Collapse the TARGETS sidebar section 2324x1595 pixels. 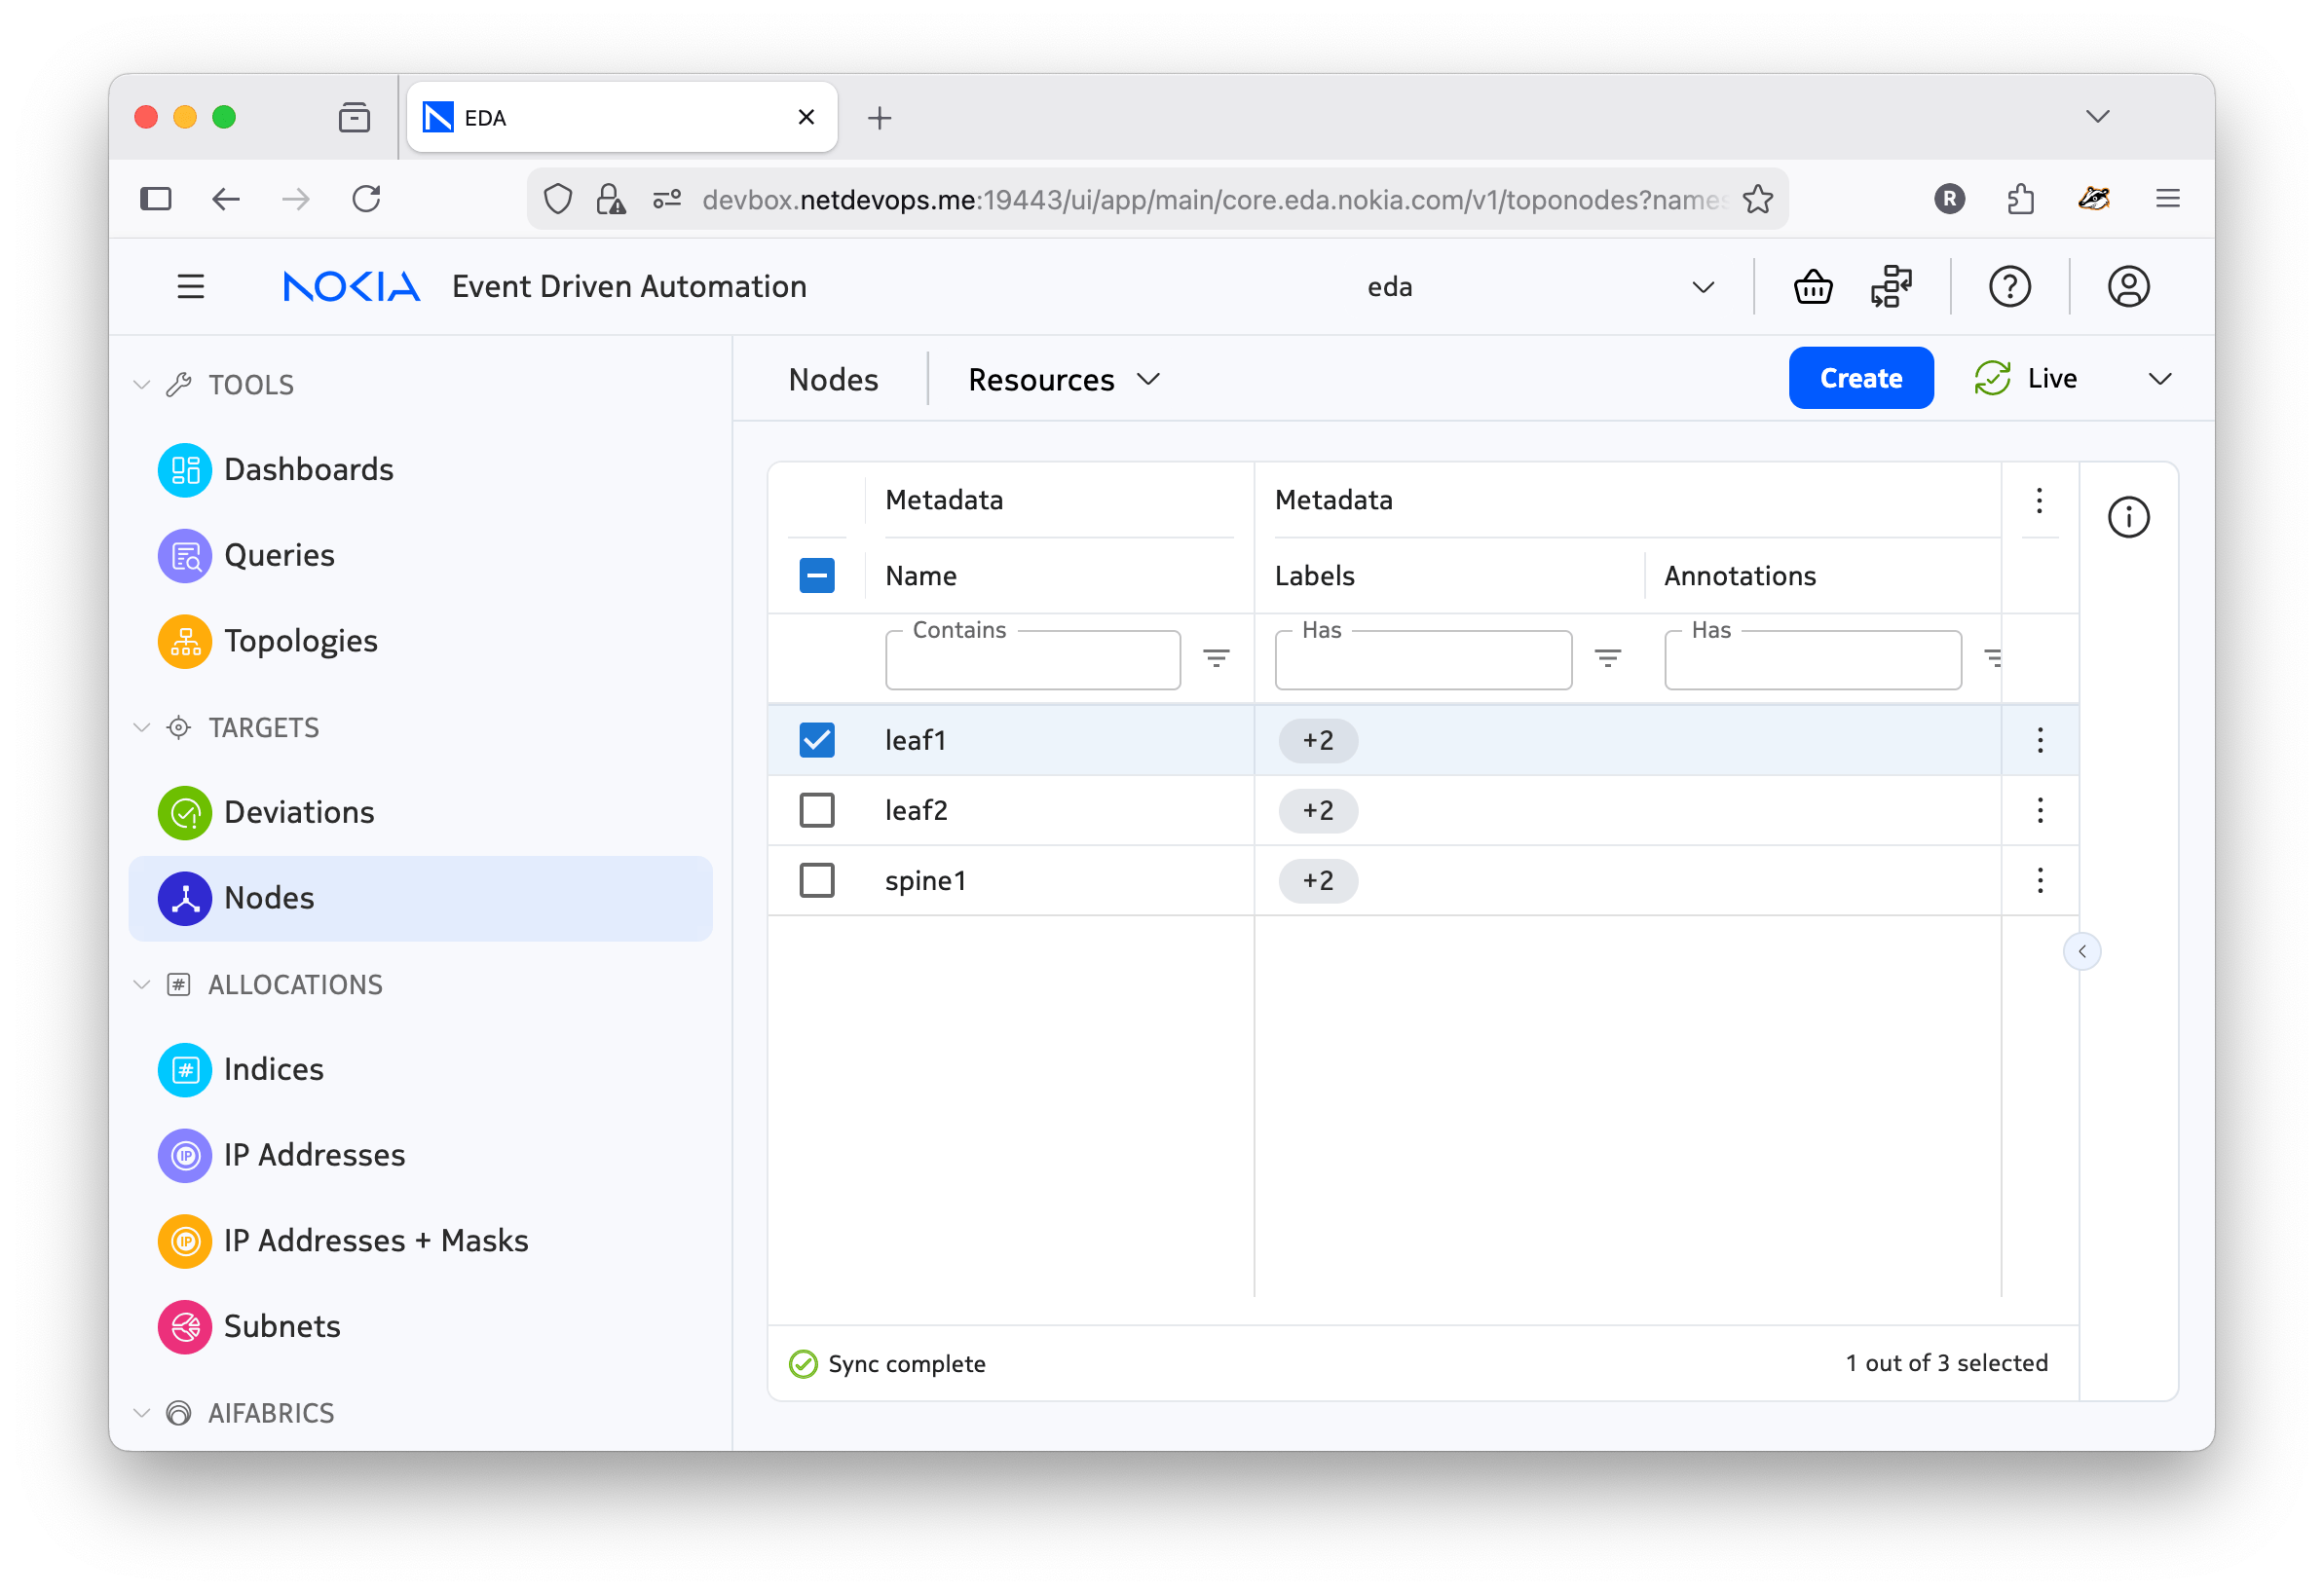142,728
